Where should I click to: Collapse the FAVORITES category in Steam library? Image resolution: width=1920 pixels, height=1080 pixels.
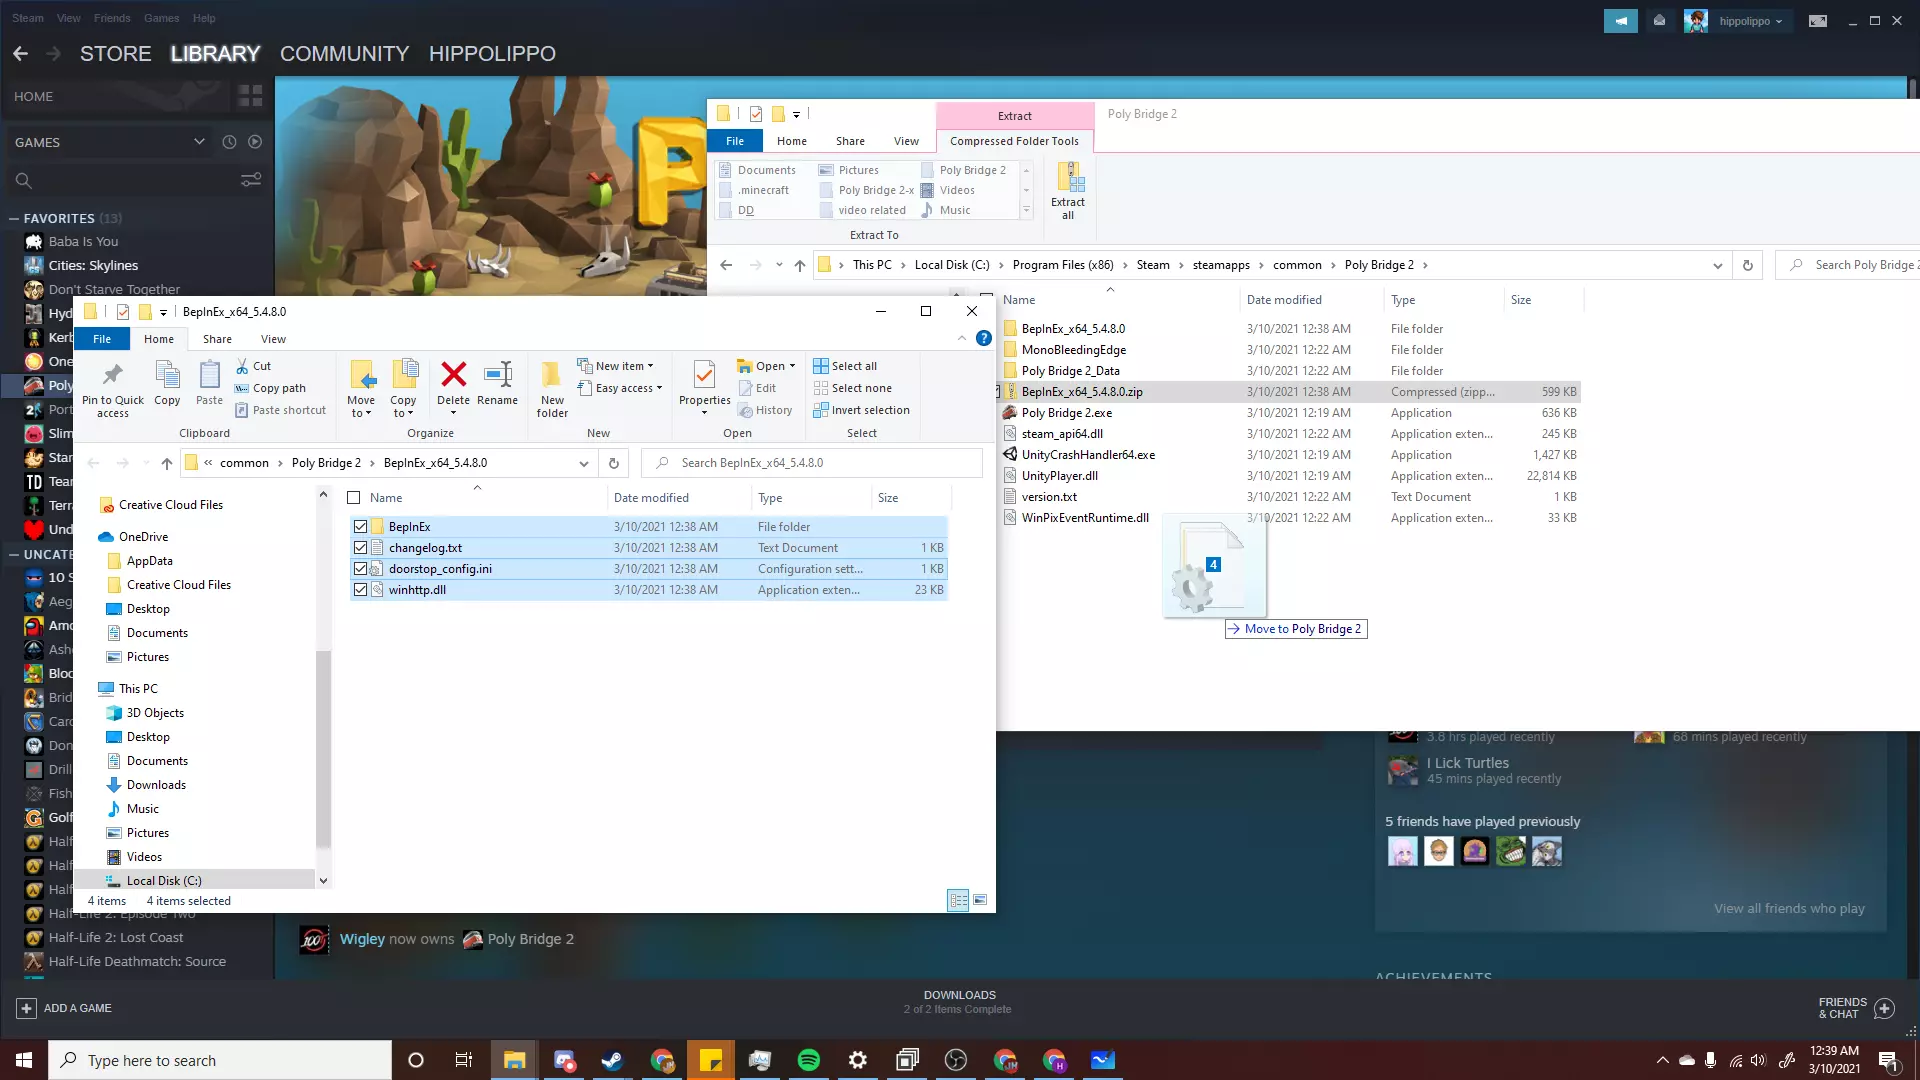point(14,218)
